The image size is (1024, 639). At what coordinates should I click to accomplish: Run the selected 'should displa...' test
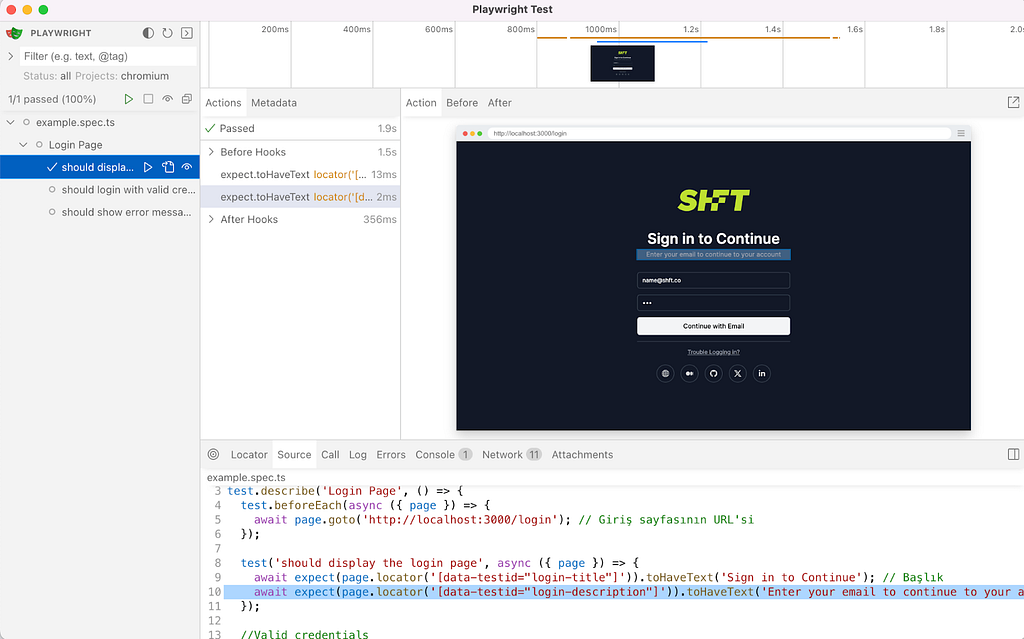[148, 167]
